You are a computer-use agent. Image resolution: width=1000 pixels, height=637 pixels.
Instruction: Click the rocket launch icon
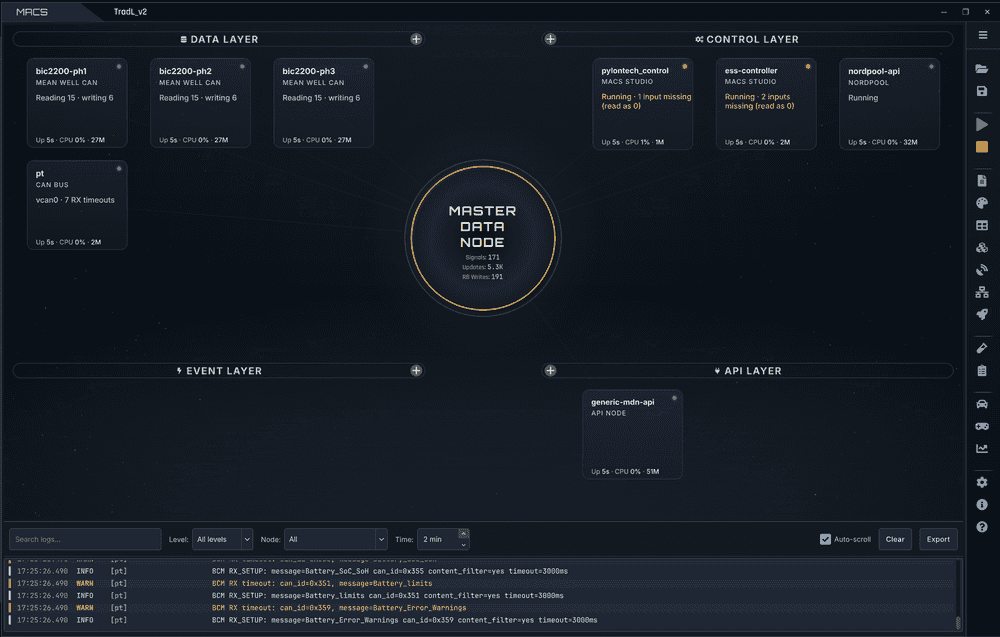(982, 314)
